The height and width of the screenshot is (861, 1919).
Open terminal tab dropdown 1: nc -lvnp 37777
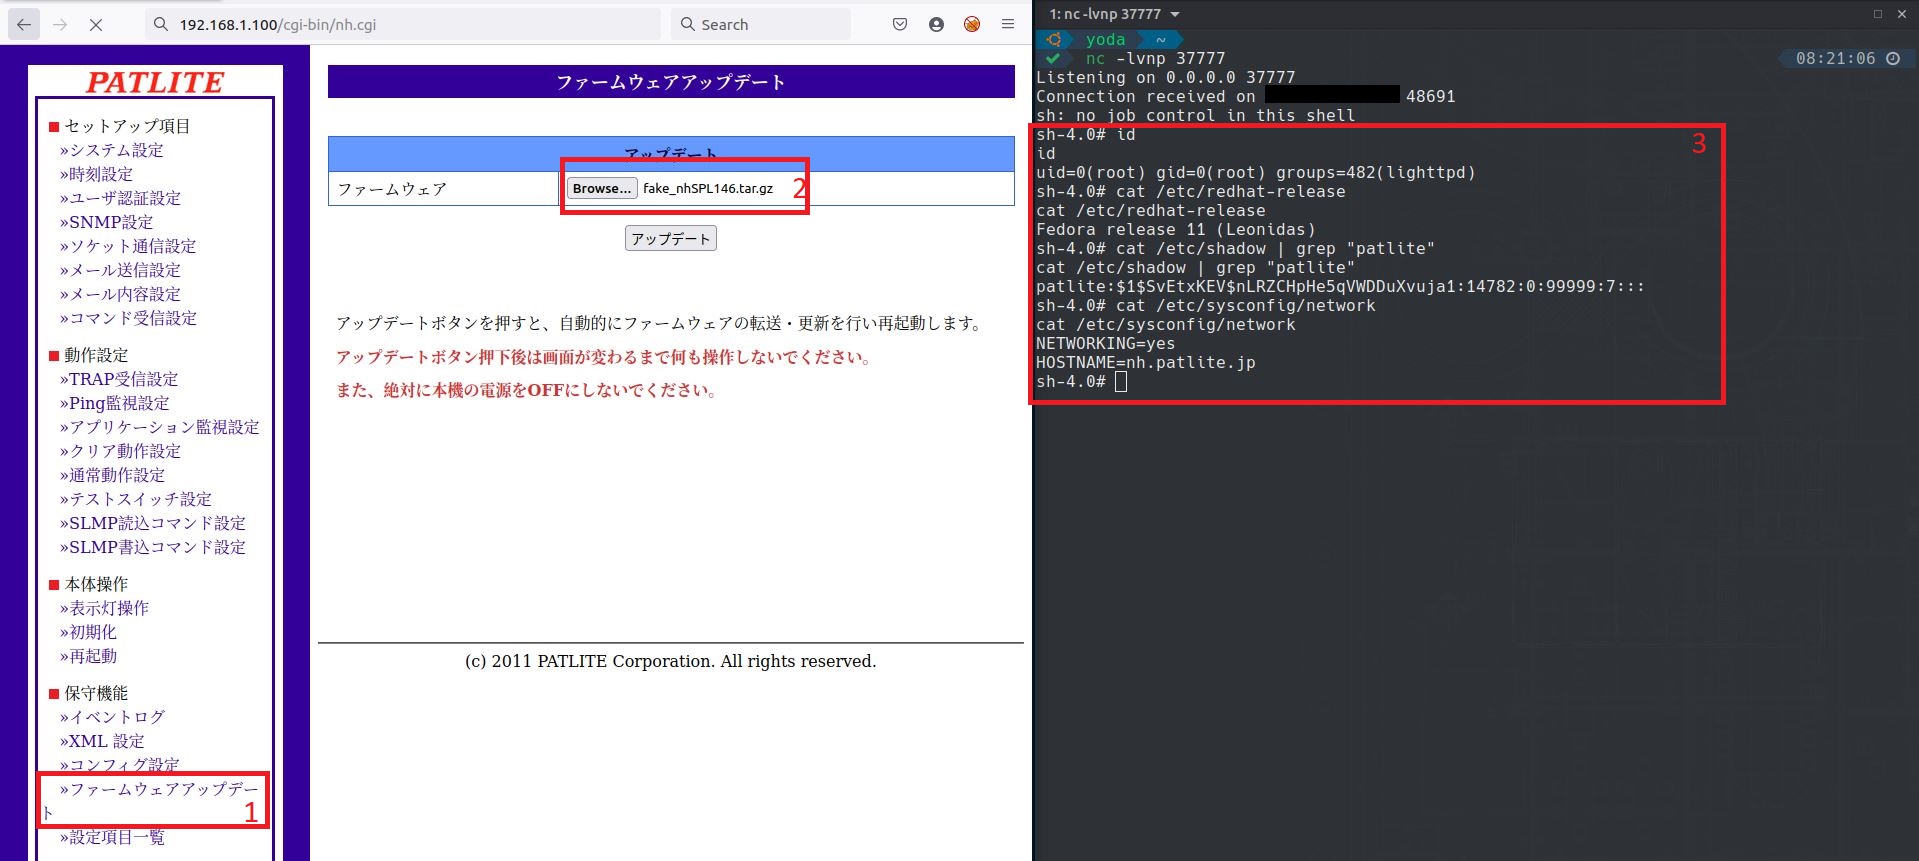[x=1115, y=14]
